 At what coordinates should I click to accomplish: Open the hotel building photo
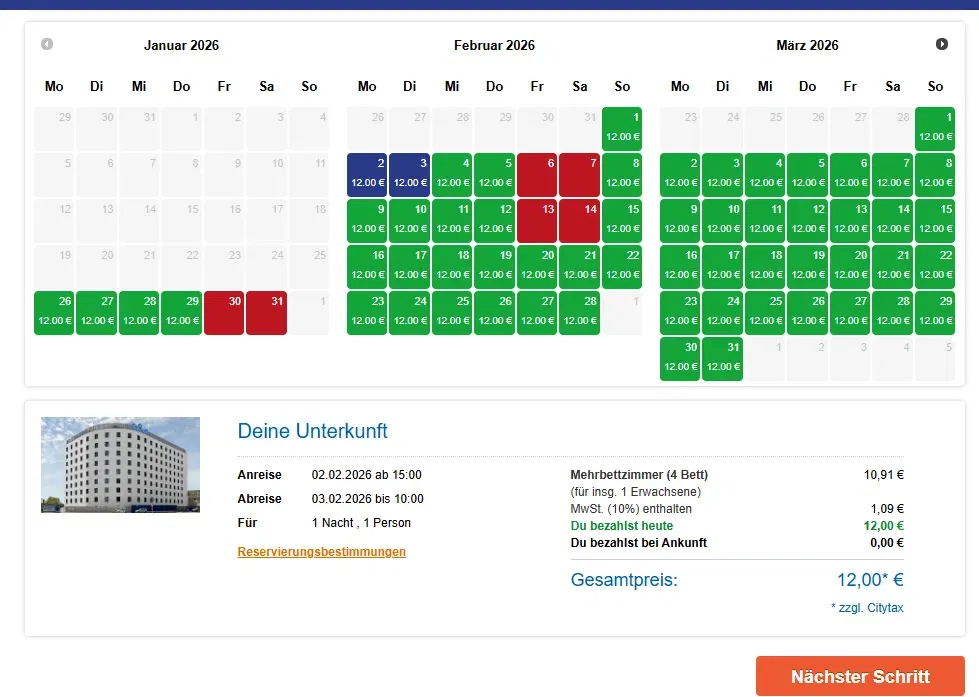pos(120,464)
